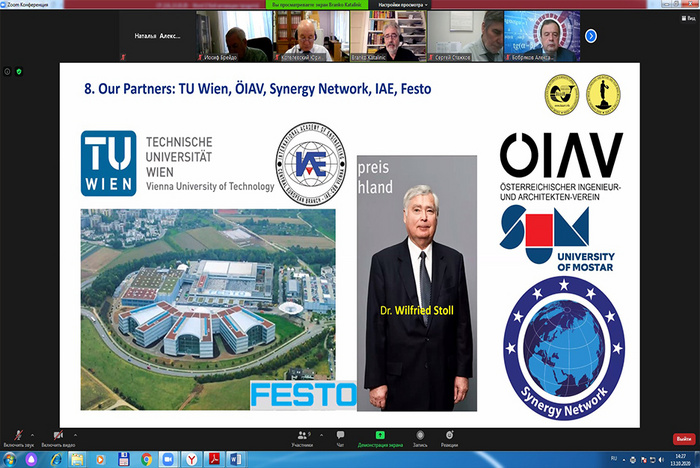The width and height of the screenshot is (700, 468).
Task: Open the media player taskbar icon
Action: tap(100, 460)
